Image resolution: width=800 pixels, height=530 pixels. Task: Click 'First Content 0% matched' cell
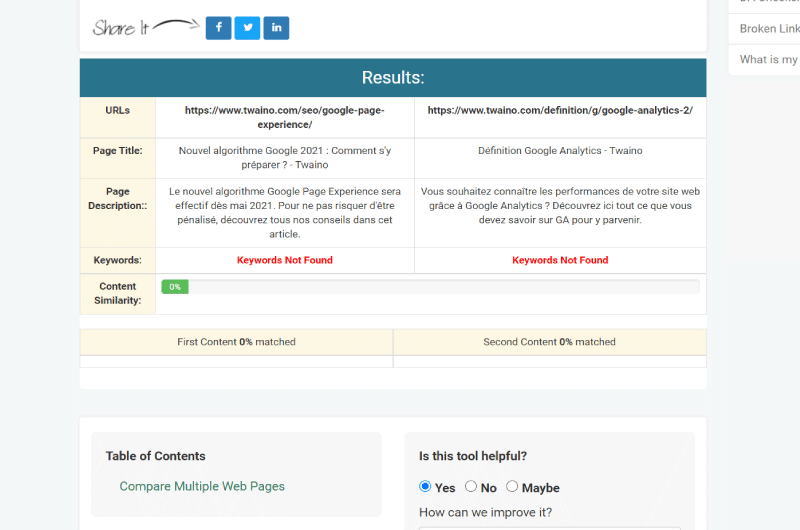[x=236, y=342]
